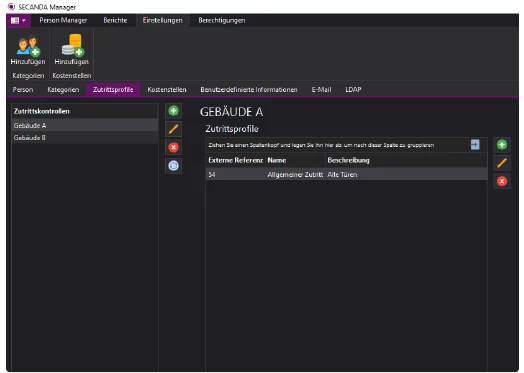524x373 pixels.
Task: Edit selected Zutrittsprofil with pencil icon
Action: pyautogui.click(x=502, y=163)
